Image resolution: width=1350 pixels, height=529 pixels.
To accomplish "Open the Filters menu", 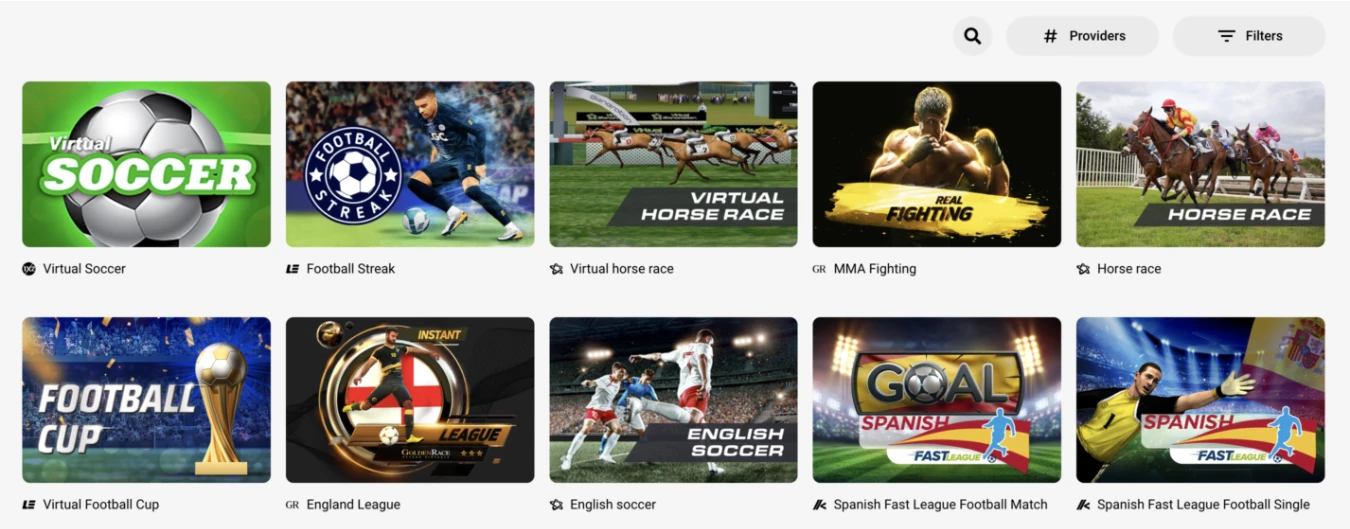I will click(x=1249, y=36).
